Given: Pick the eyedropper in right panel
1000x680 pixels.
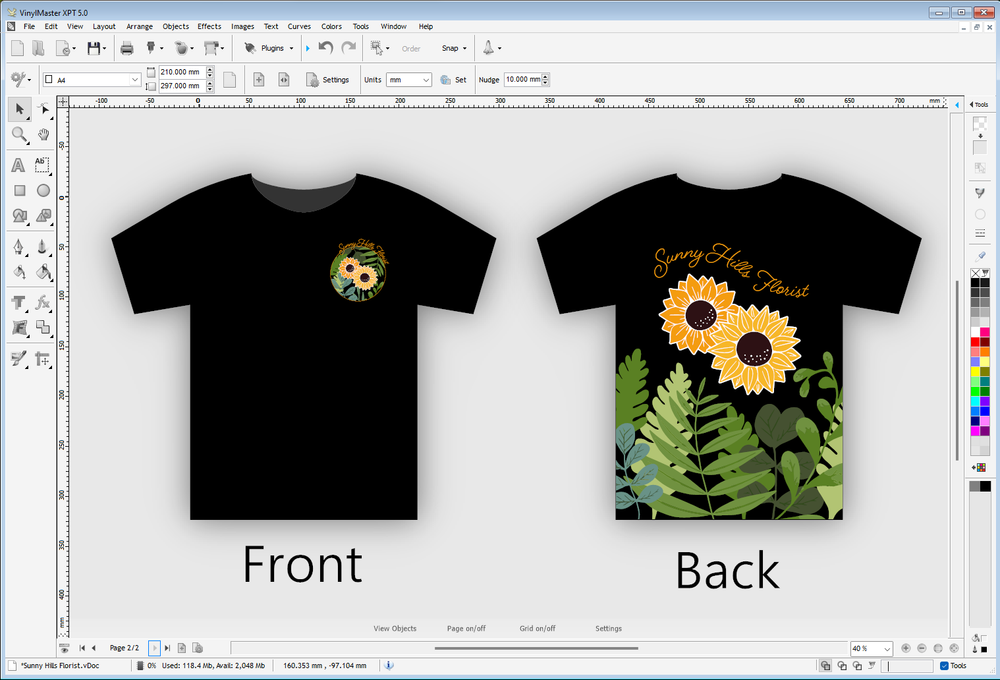Looking at the screenshot, I should (980, 256).
